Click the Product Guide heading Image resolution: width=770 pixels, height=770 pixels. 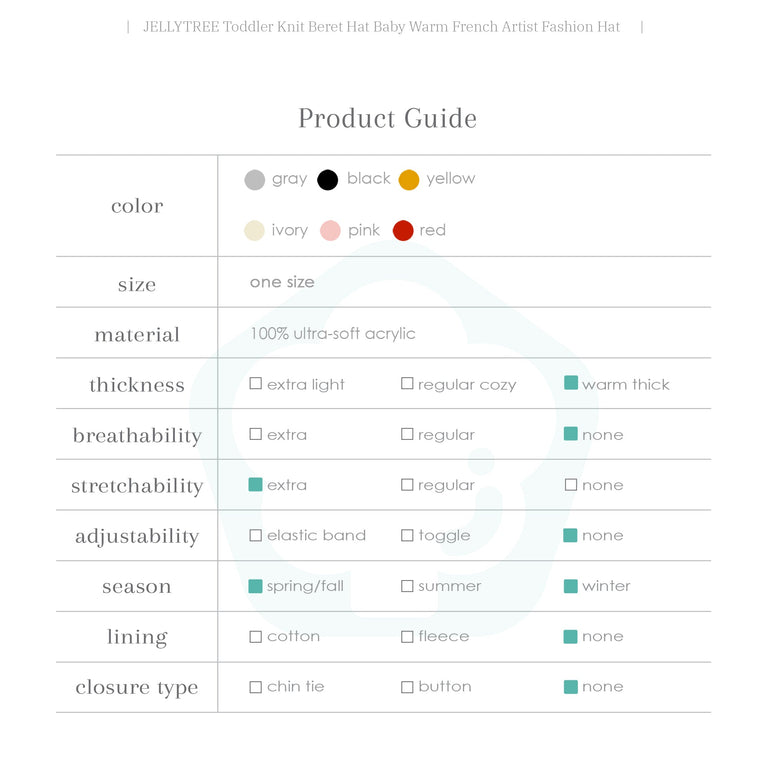(387, 118)
